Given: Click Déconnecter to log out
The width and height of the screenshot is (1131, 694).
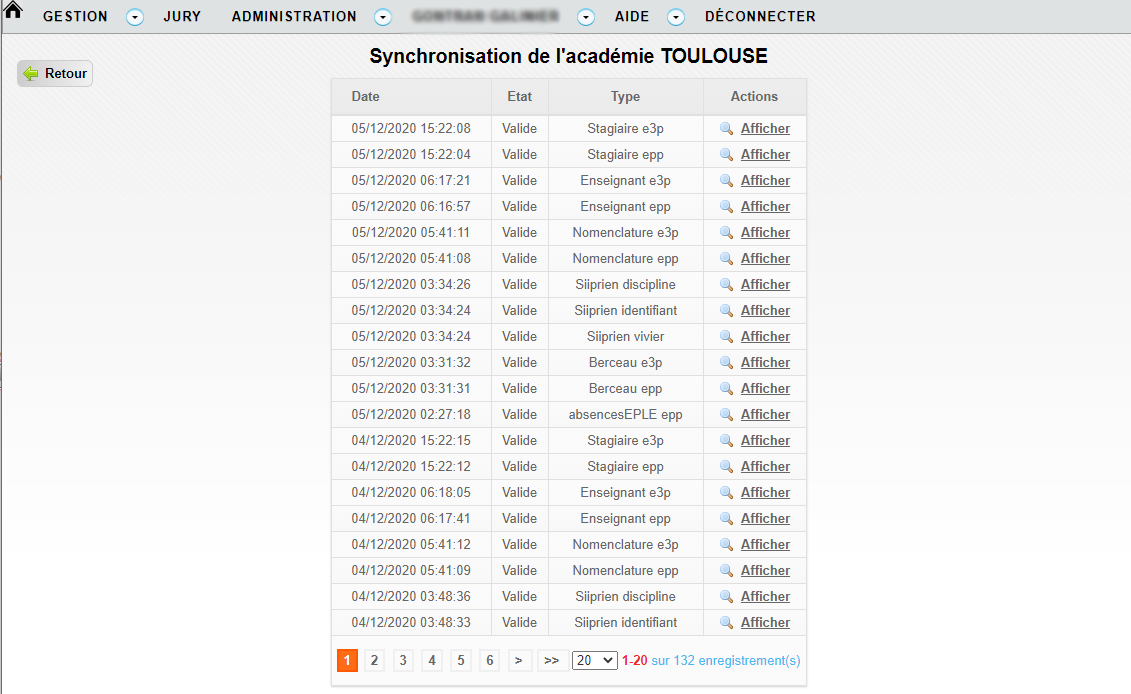Looking at the screenshot, I should [760, 17].
